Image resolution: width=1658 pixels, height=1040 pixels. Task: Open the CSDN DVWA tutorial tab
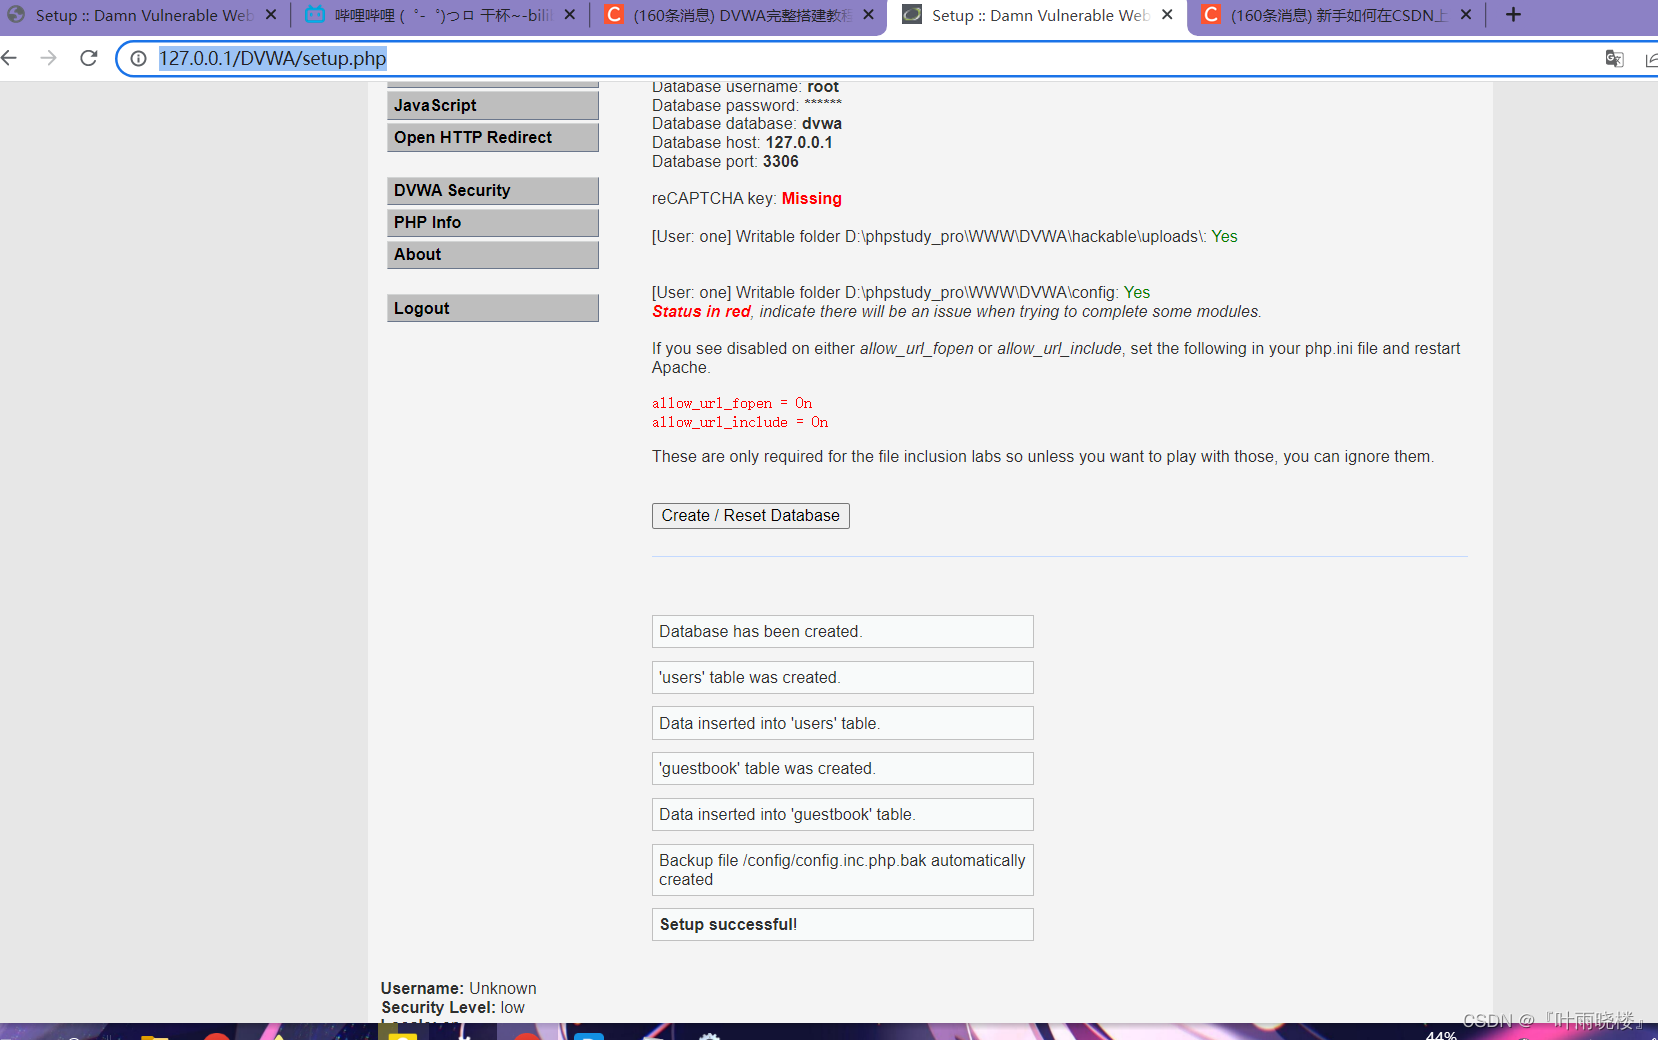click(740, 15)
